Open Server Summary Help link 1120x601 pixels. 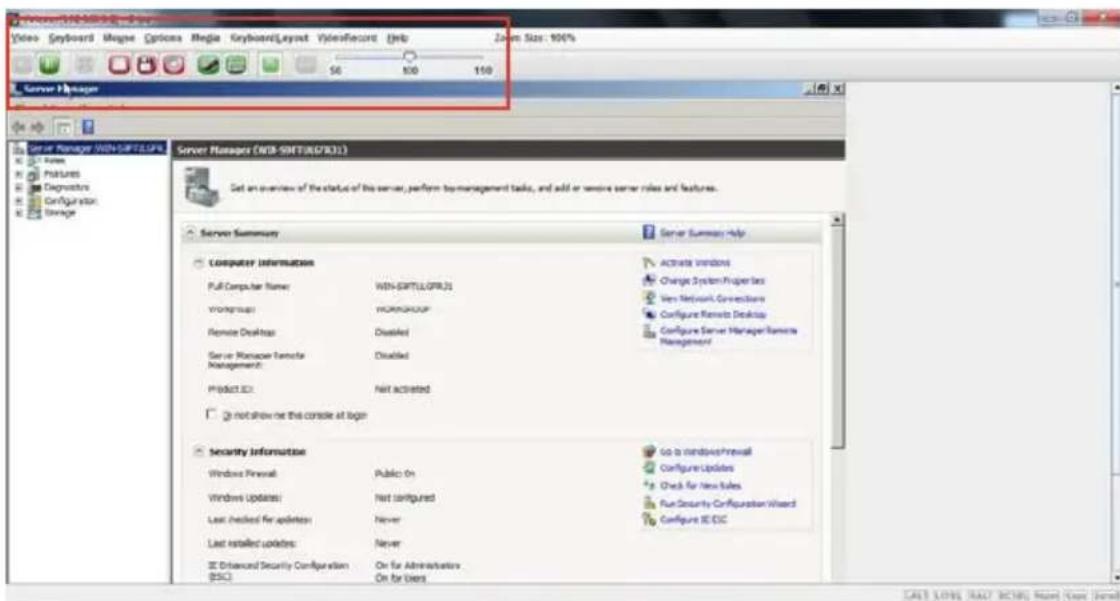click(702, 233)
